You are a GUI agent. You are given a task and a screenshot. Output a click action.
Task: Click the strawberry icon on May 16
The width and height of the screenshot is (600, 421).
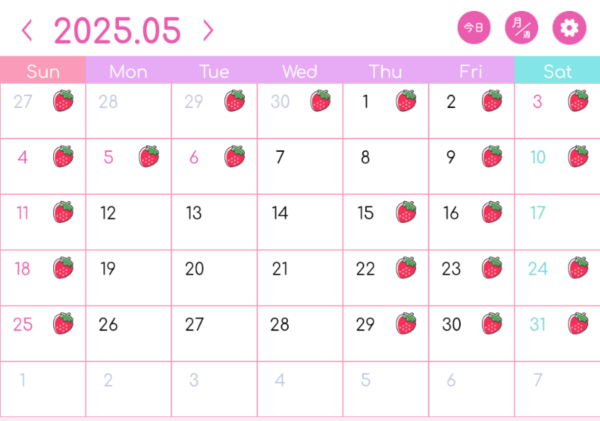coord(492,212)
